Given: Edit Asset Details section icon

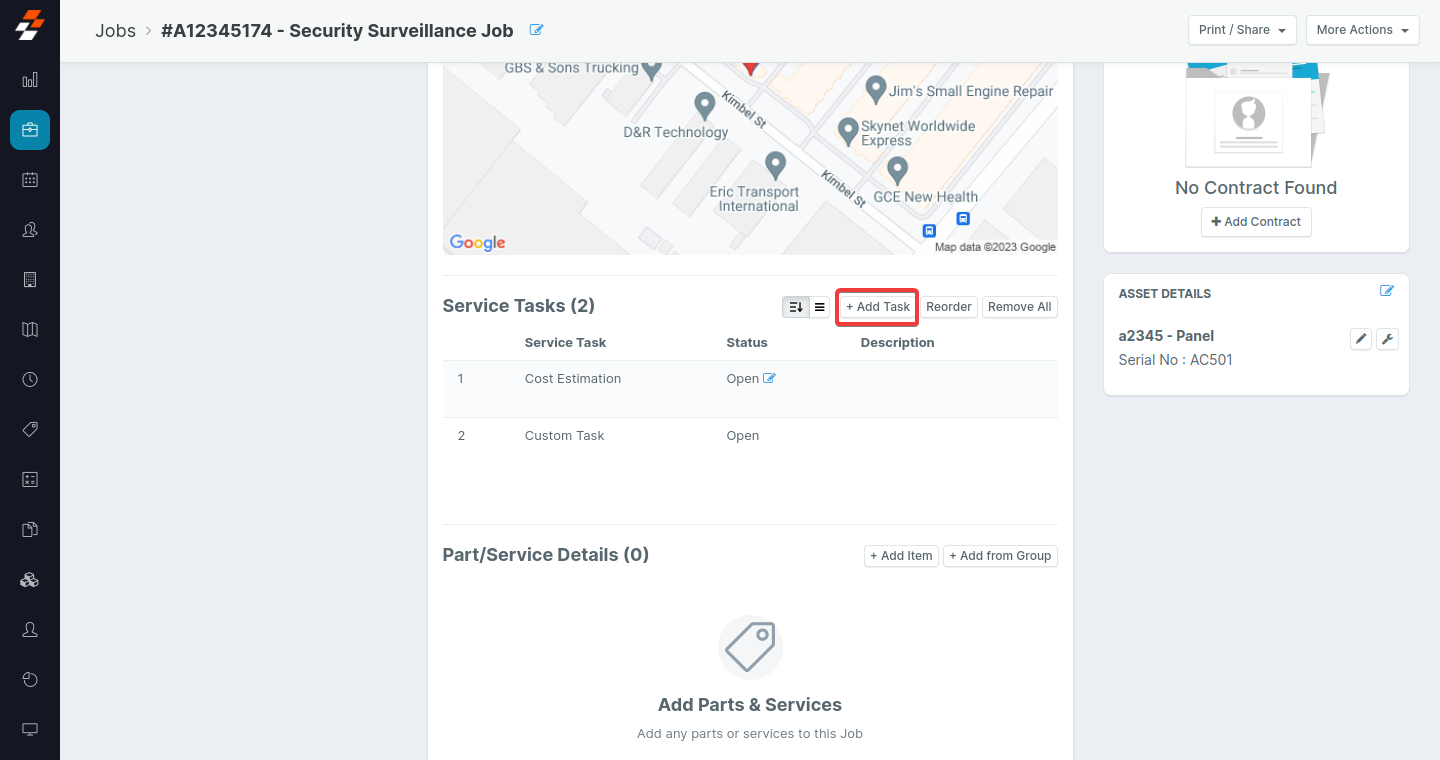Looking at the screenshot, I should (1387, 291).
